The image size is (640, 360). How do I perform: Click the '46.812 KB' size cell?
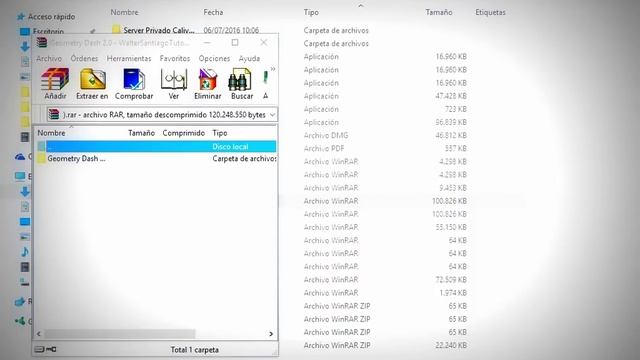[x=451, y=135]
